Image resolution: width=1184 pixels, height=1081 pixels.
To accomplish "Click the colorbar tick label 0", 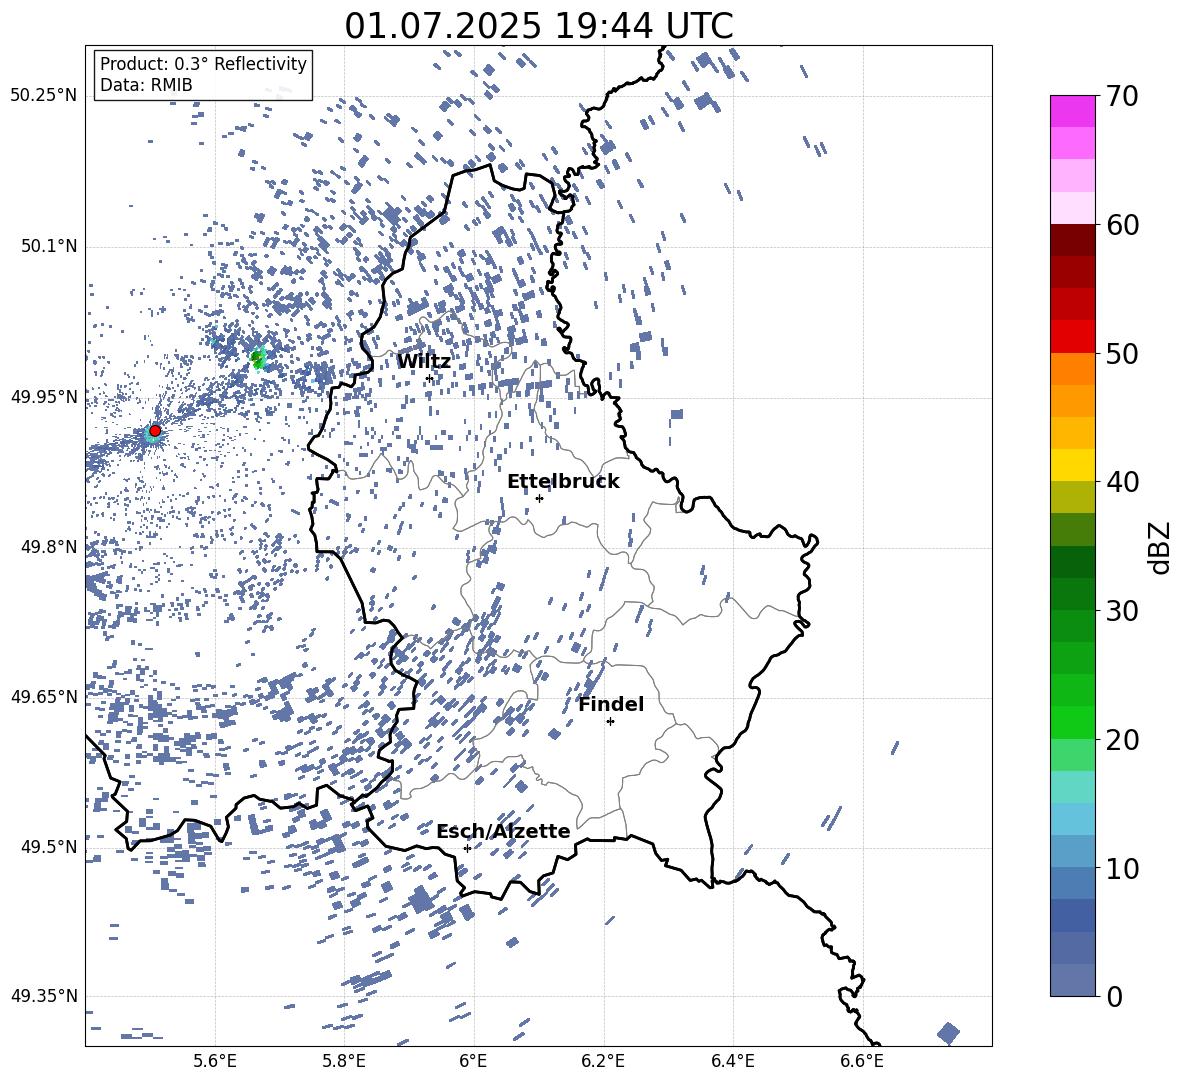I will 1113,996.
